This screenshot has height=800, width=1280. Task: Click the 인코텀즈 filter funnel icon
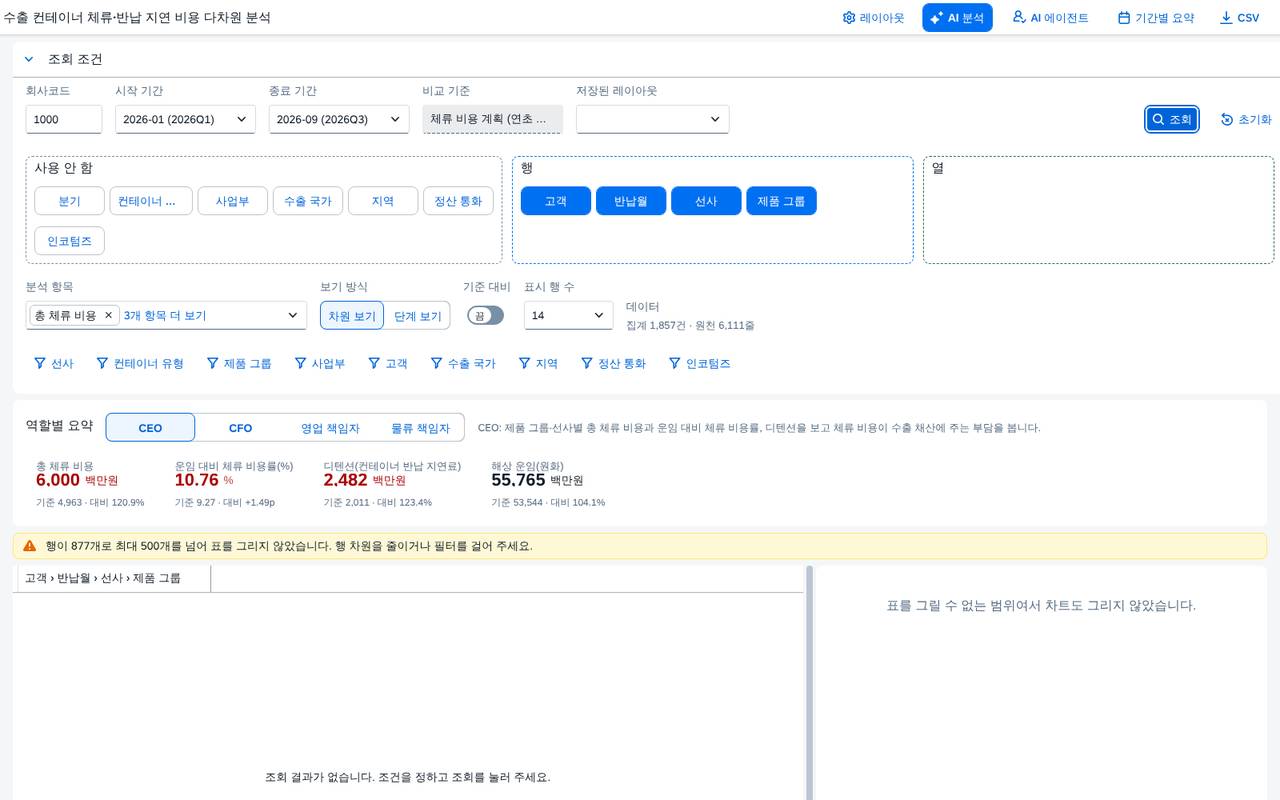click(675, 363)
